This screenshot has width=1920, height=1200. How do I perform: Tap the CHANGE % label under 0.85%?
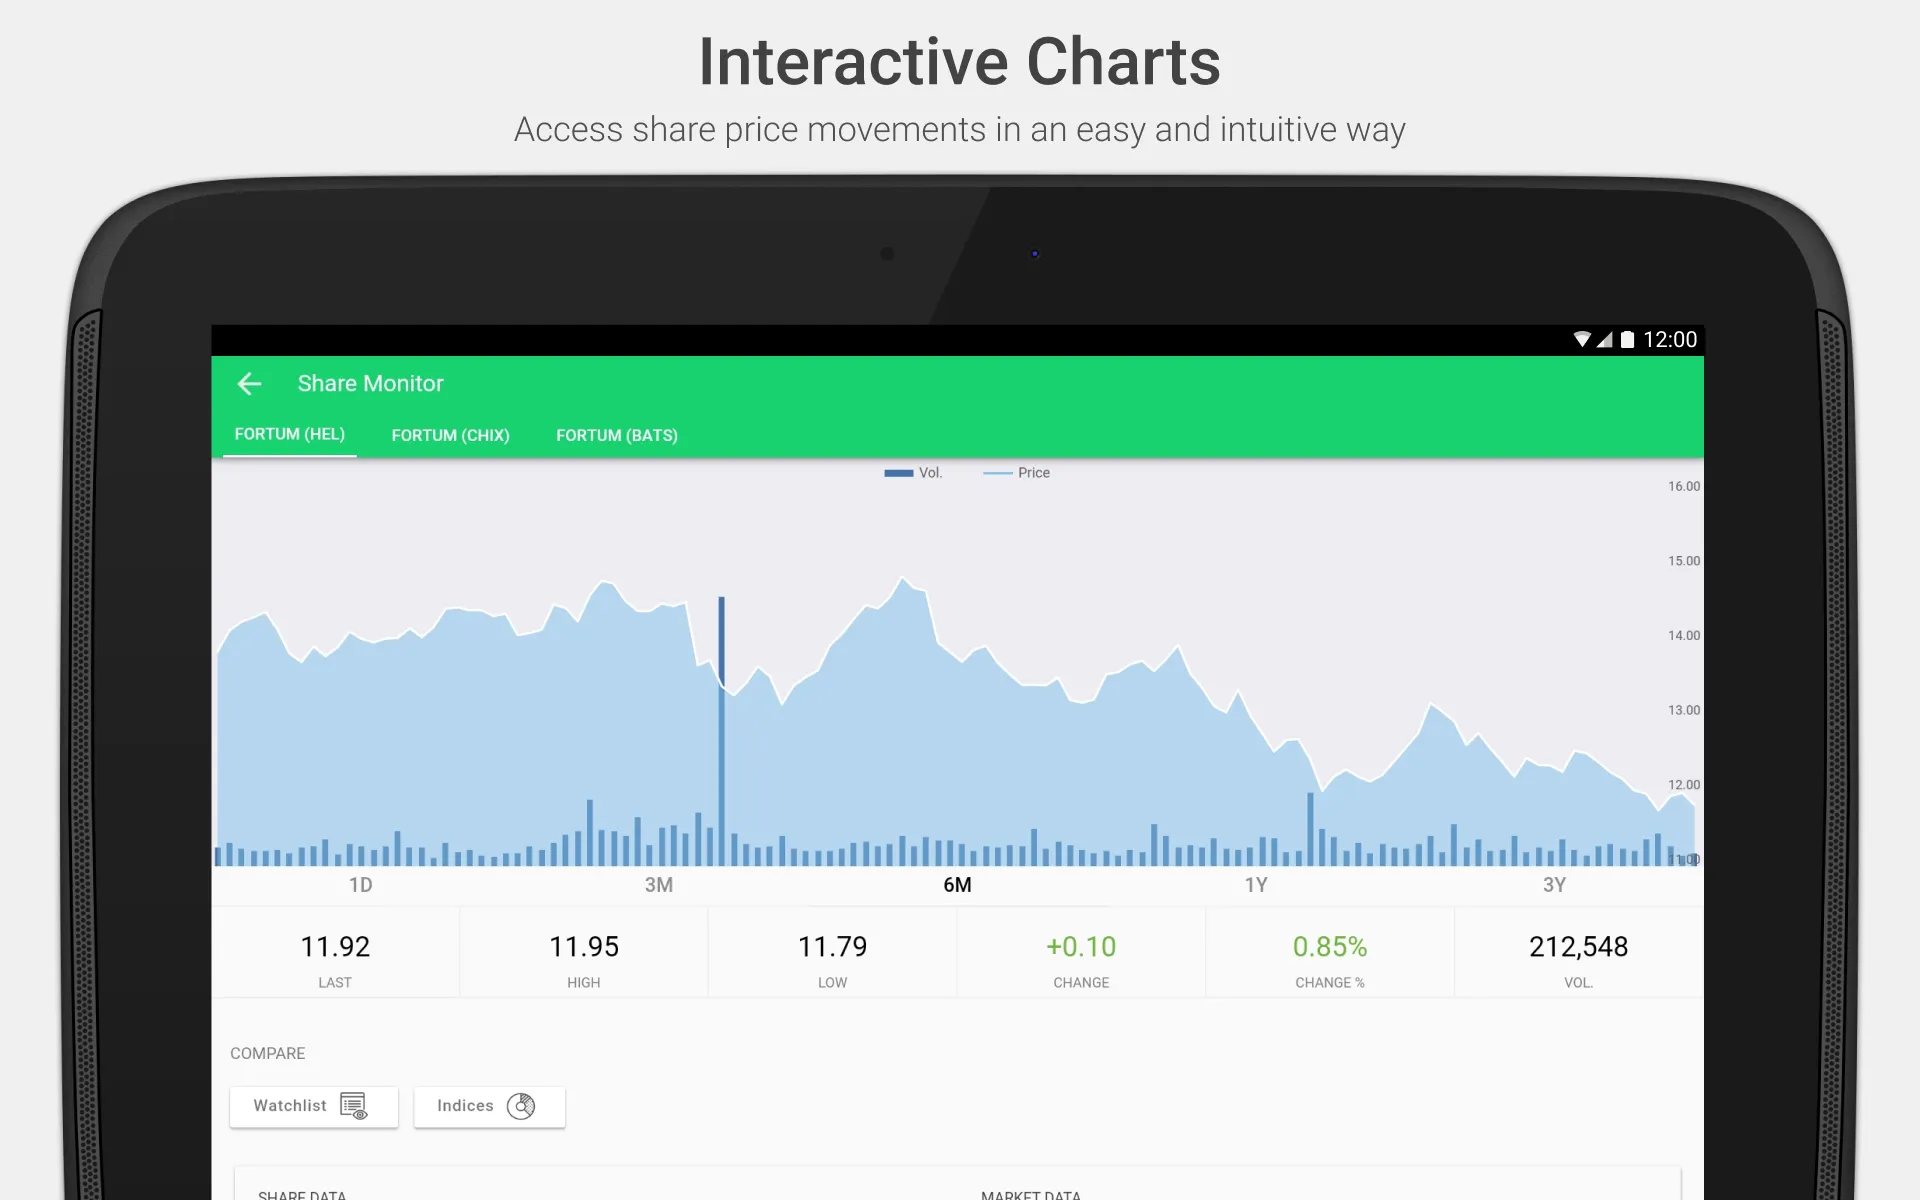click(1330, 983)
